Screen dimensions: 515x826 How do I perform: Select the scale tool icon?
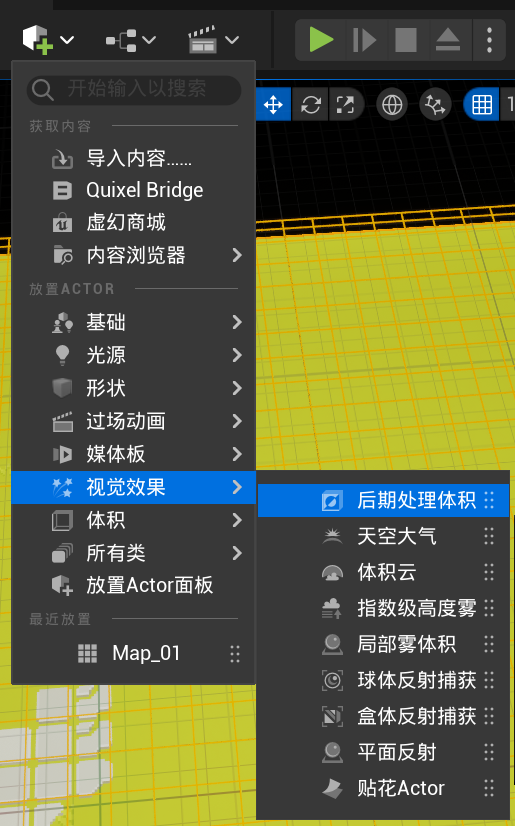pos(345,104)
